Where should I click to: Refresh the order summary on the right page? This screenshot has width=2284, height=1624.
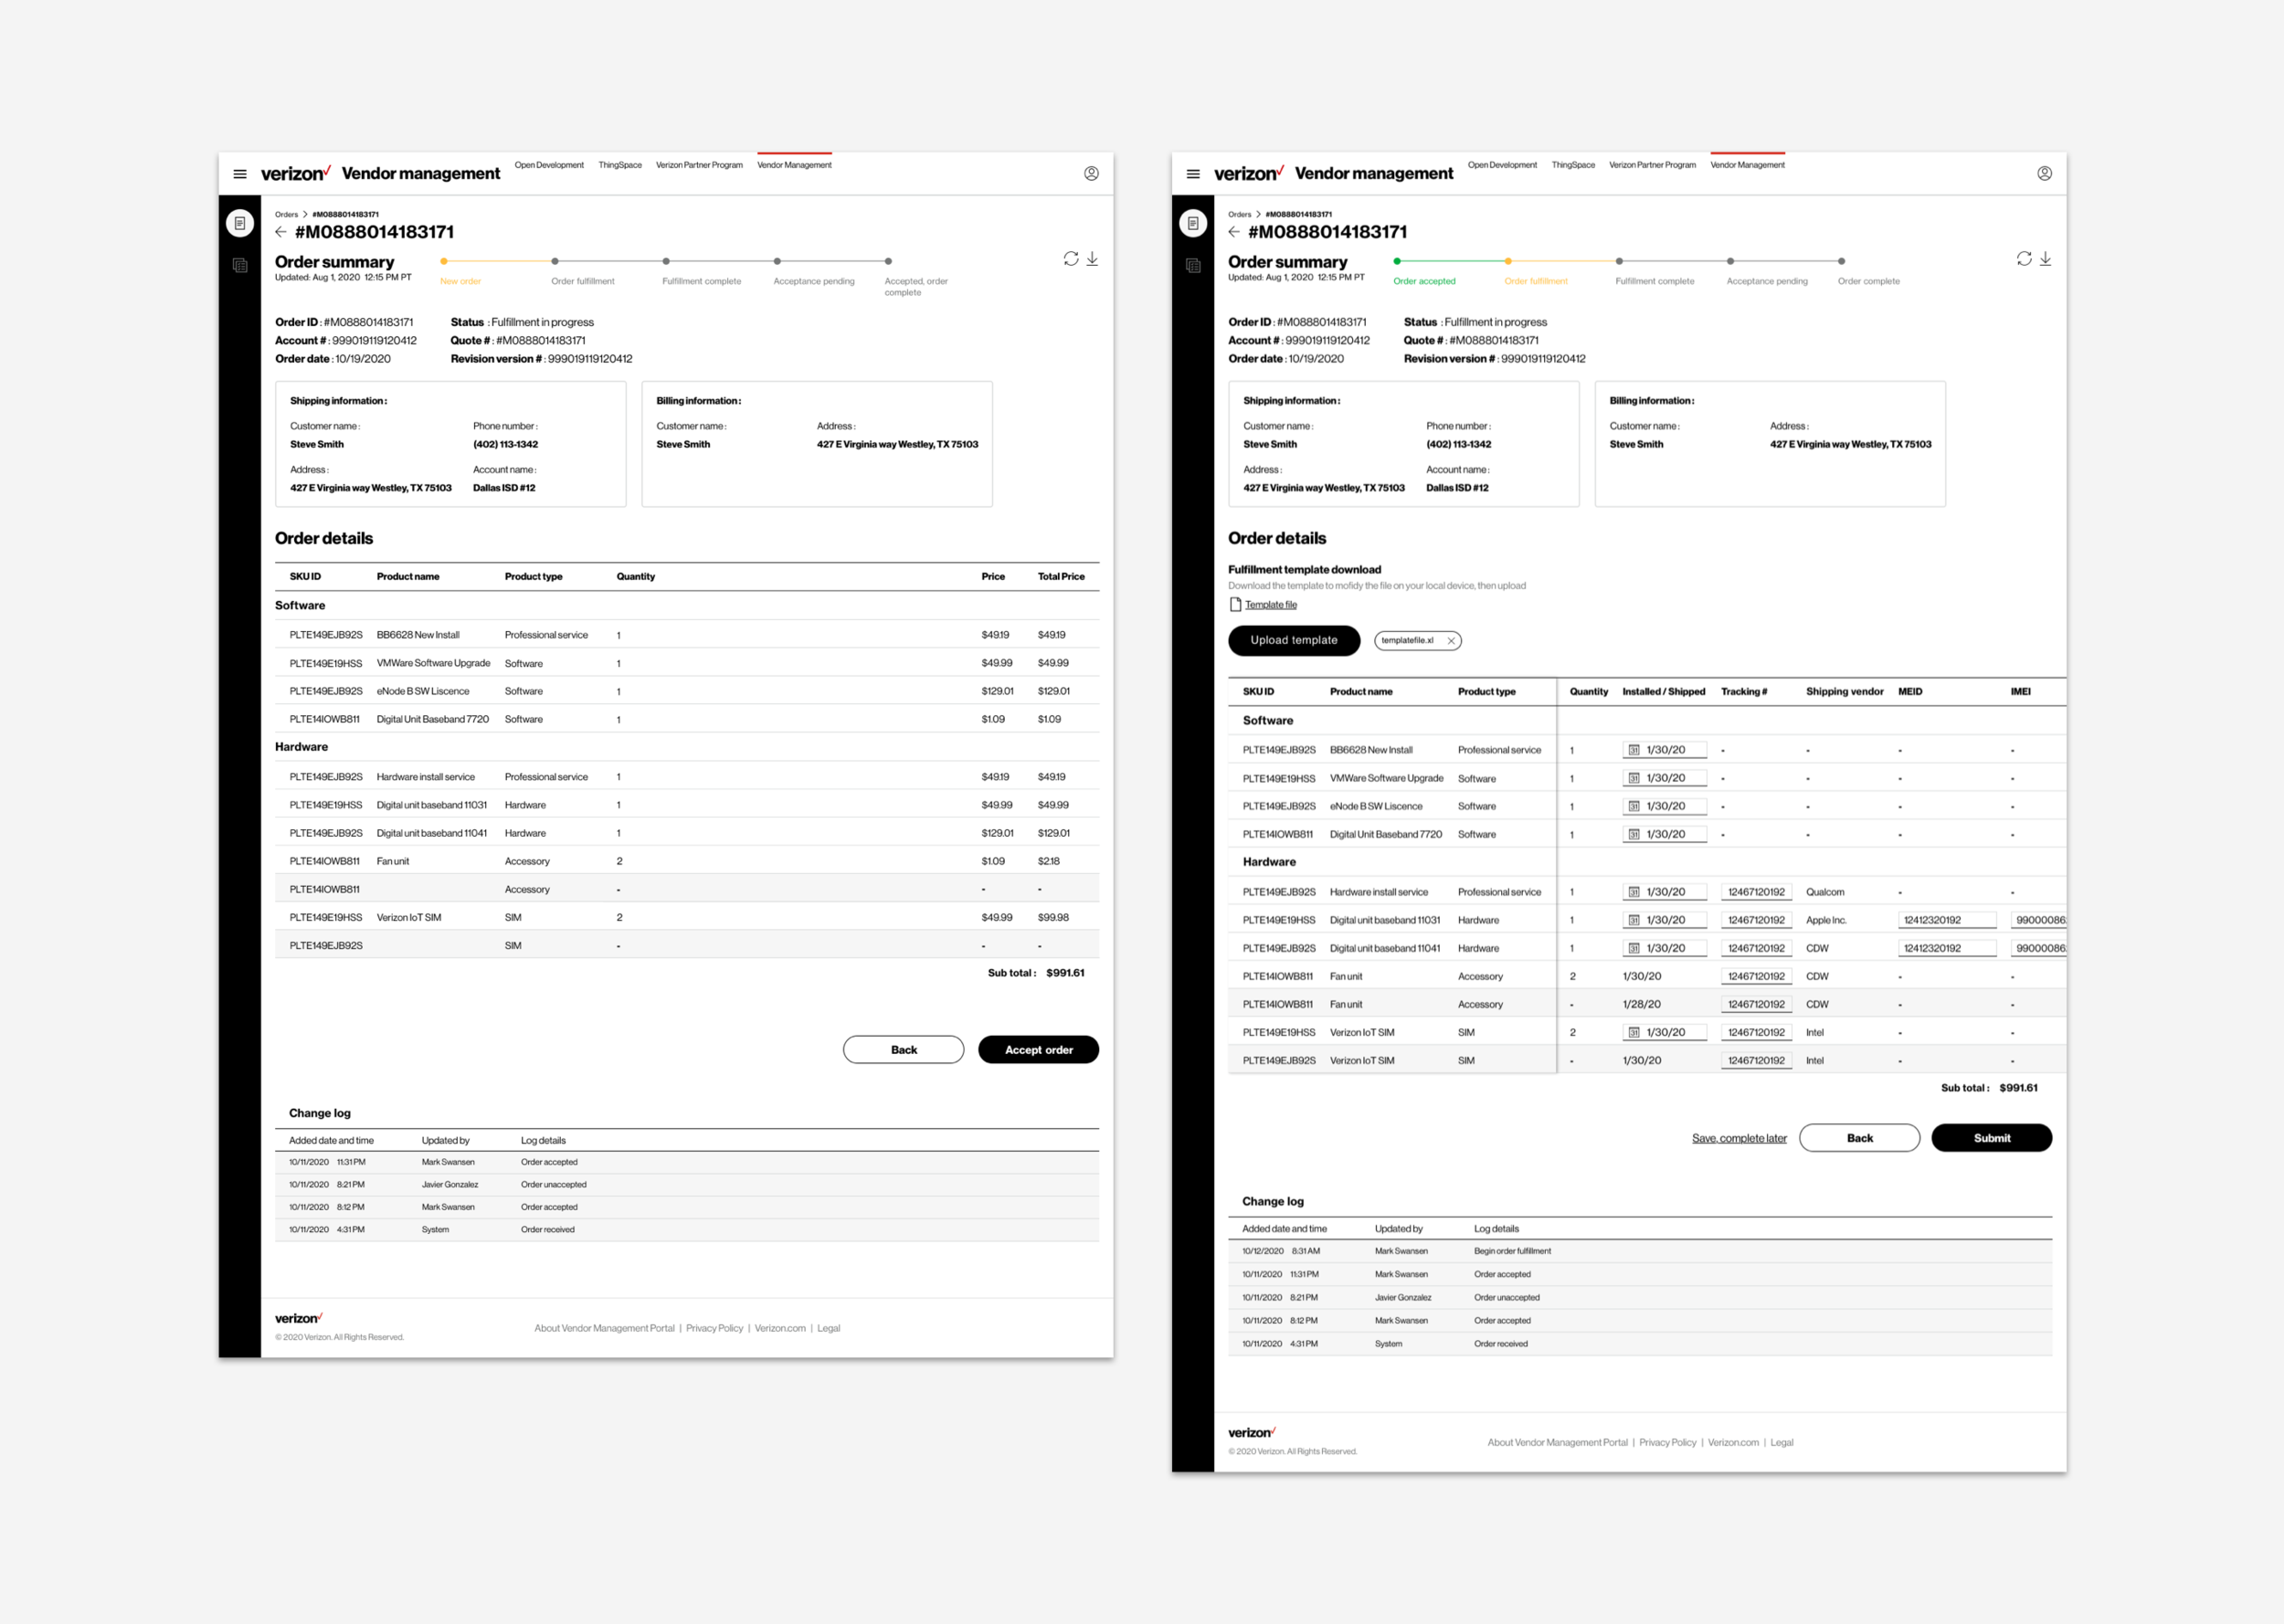2024,259
